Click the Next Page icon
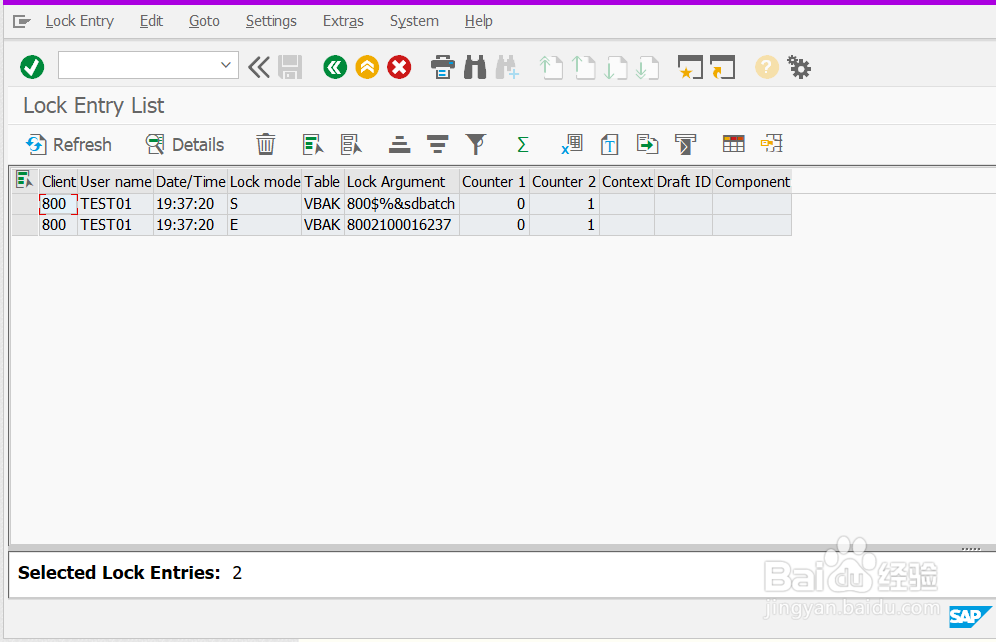 point(615,67)
